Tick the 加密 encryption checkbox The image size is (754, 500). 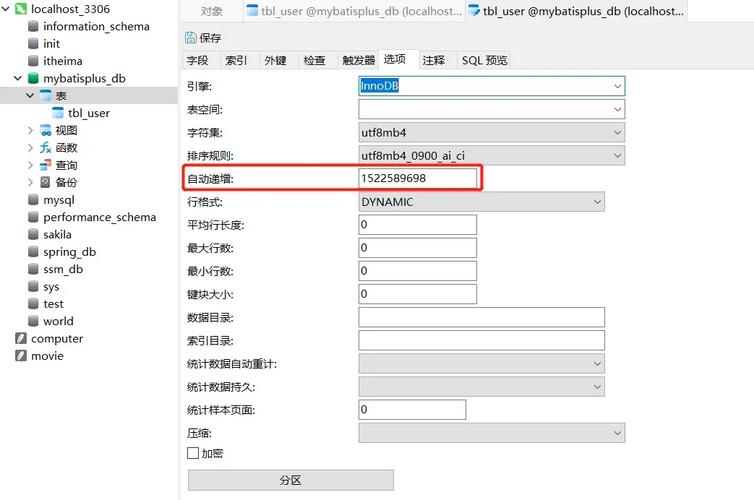click(193, 453)
